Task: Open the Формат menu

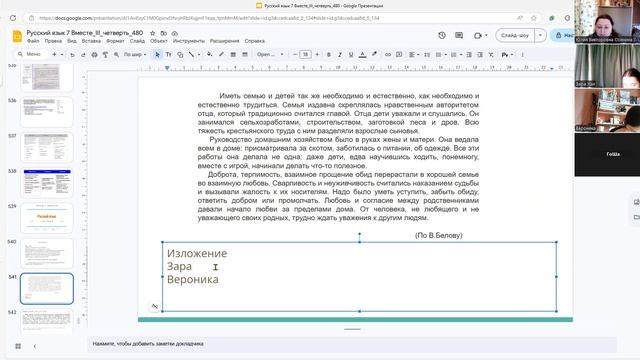Action: click(x=115, y=41)
